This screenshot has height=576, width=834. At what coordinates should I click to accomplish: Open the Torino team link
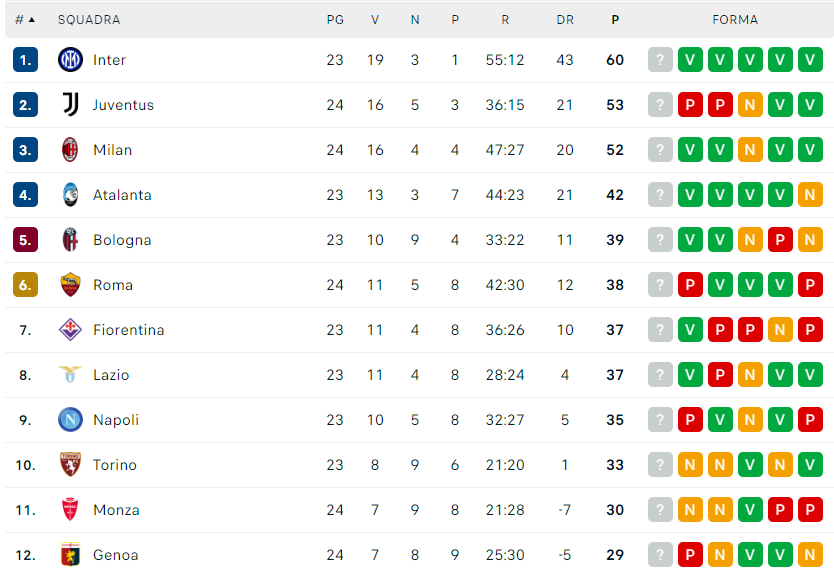[115, 465]
